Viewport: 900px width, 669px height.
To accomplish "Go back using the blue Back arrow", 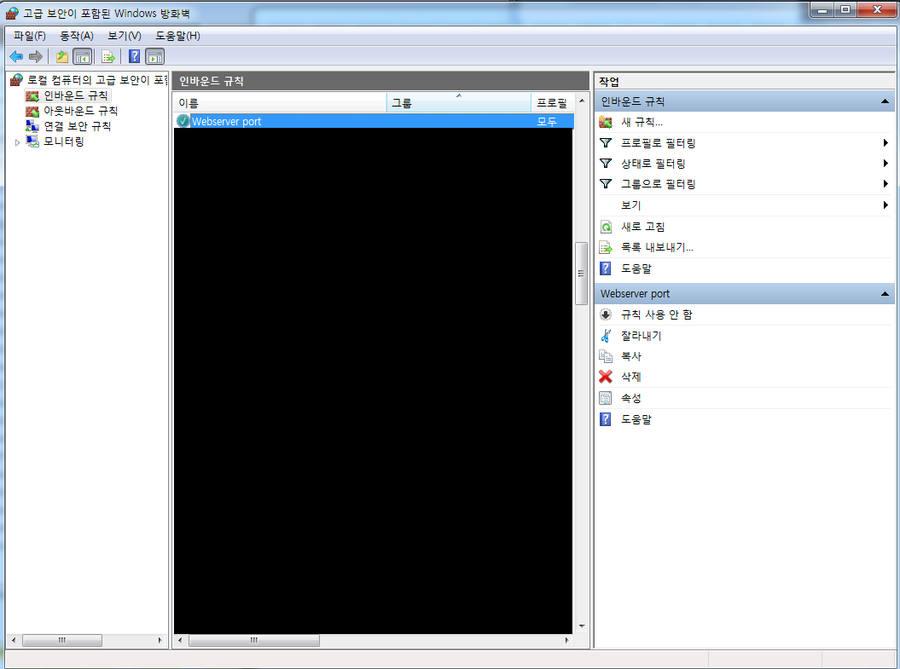I will (16, 56).
